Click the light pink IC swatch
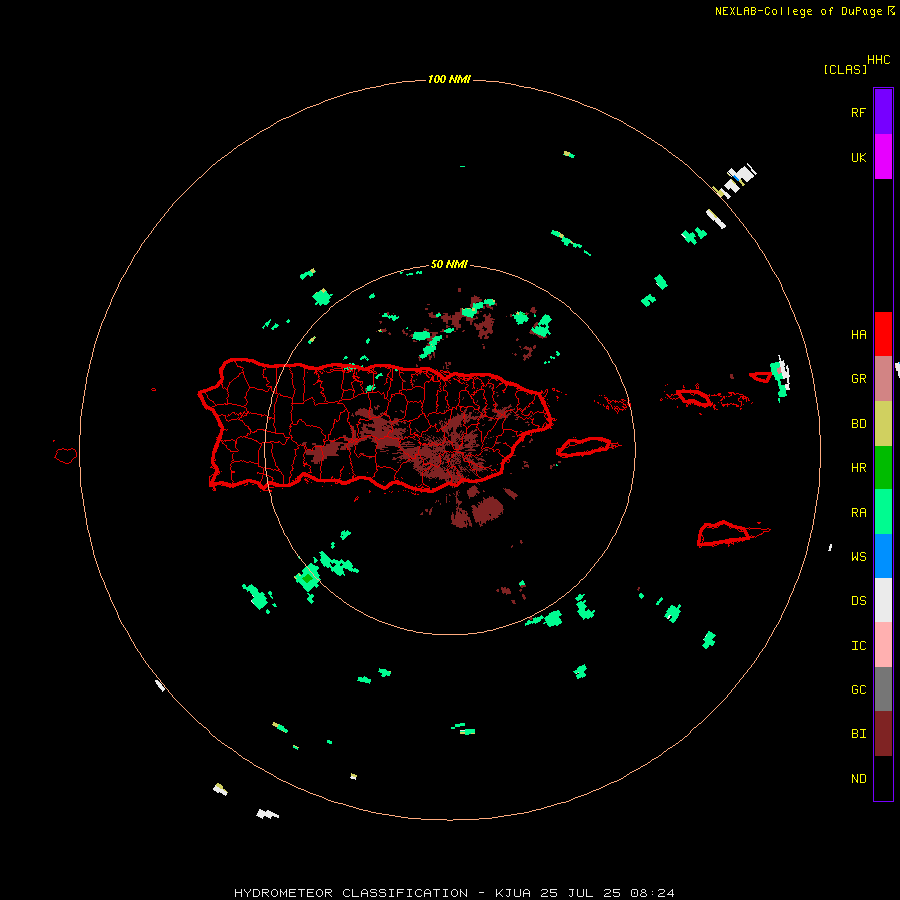 coord(883,645)
